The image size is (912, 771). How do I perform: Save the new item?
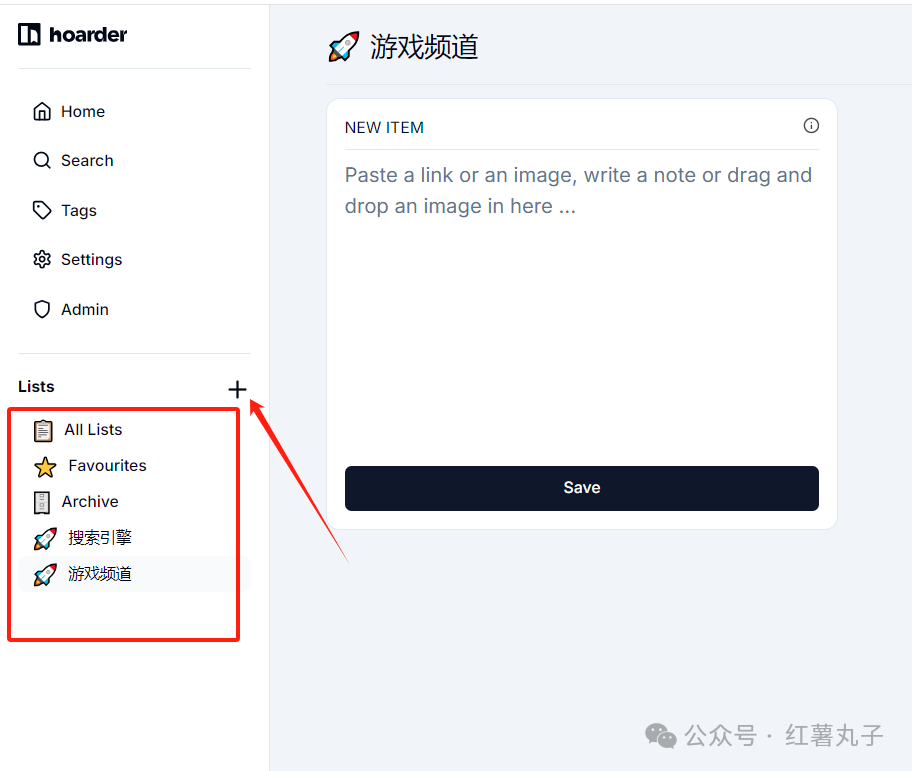coord(582,488)
